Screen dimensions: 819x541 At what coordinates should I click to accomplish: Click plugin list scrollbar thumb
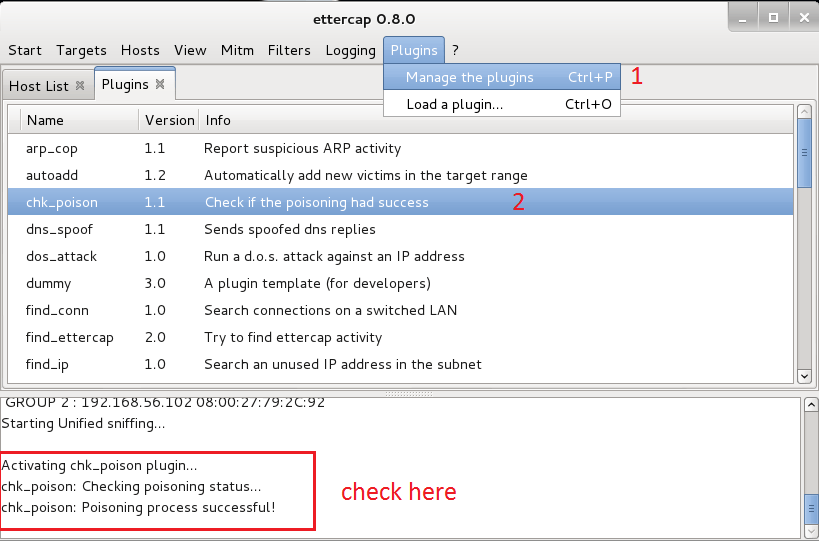(x=804, y=152)
